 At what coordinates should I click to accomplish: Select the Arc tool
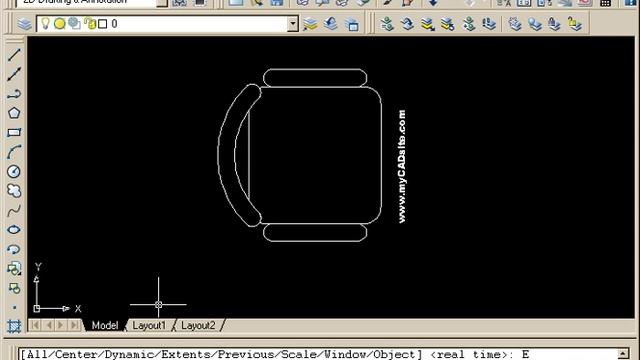coord(14,152)
